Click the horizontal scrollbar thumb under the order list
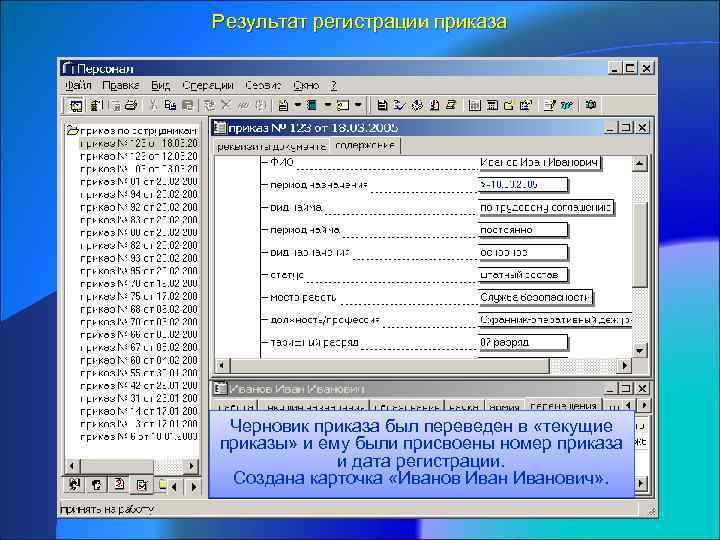 coord(116,466)
